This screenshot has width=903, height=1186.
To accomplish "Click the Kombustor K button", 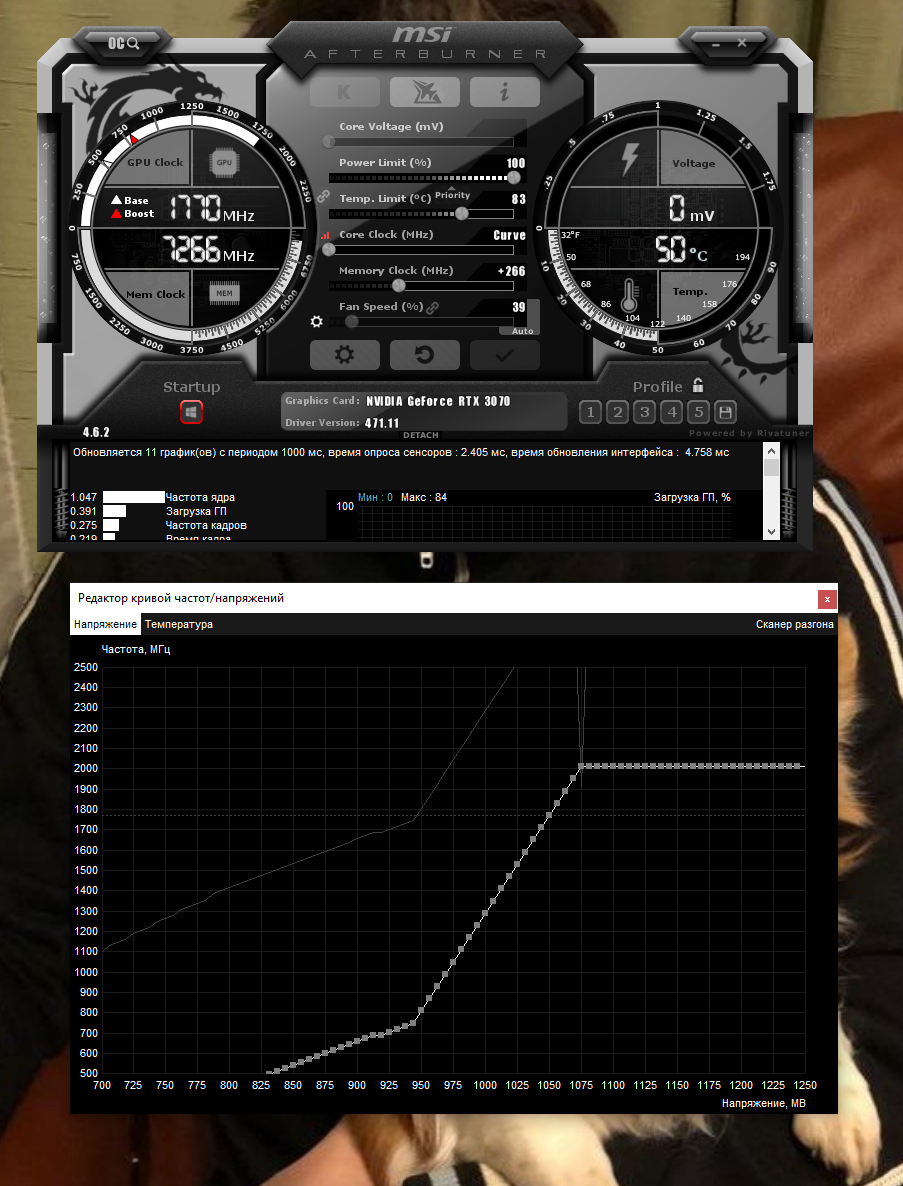I will click(344, 92).
